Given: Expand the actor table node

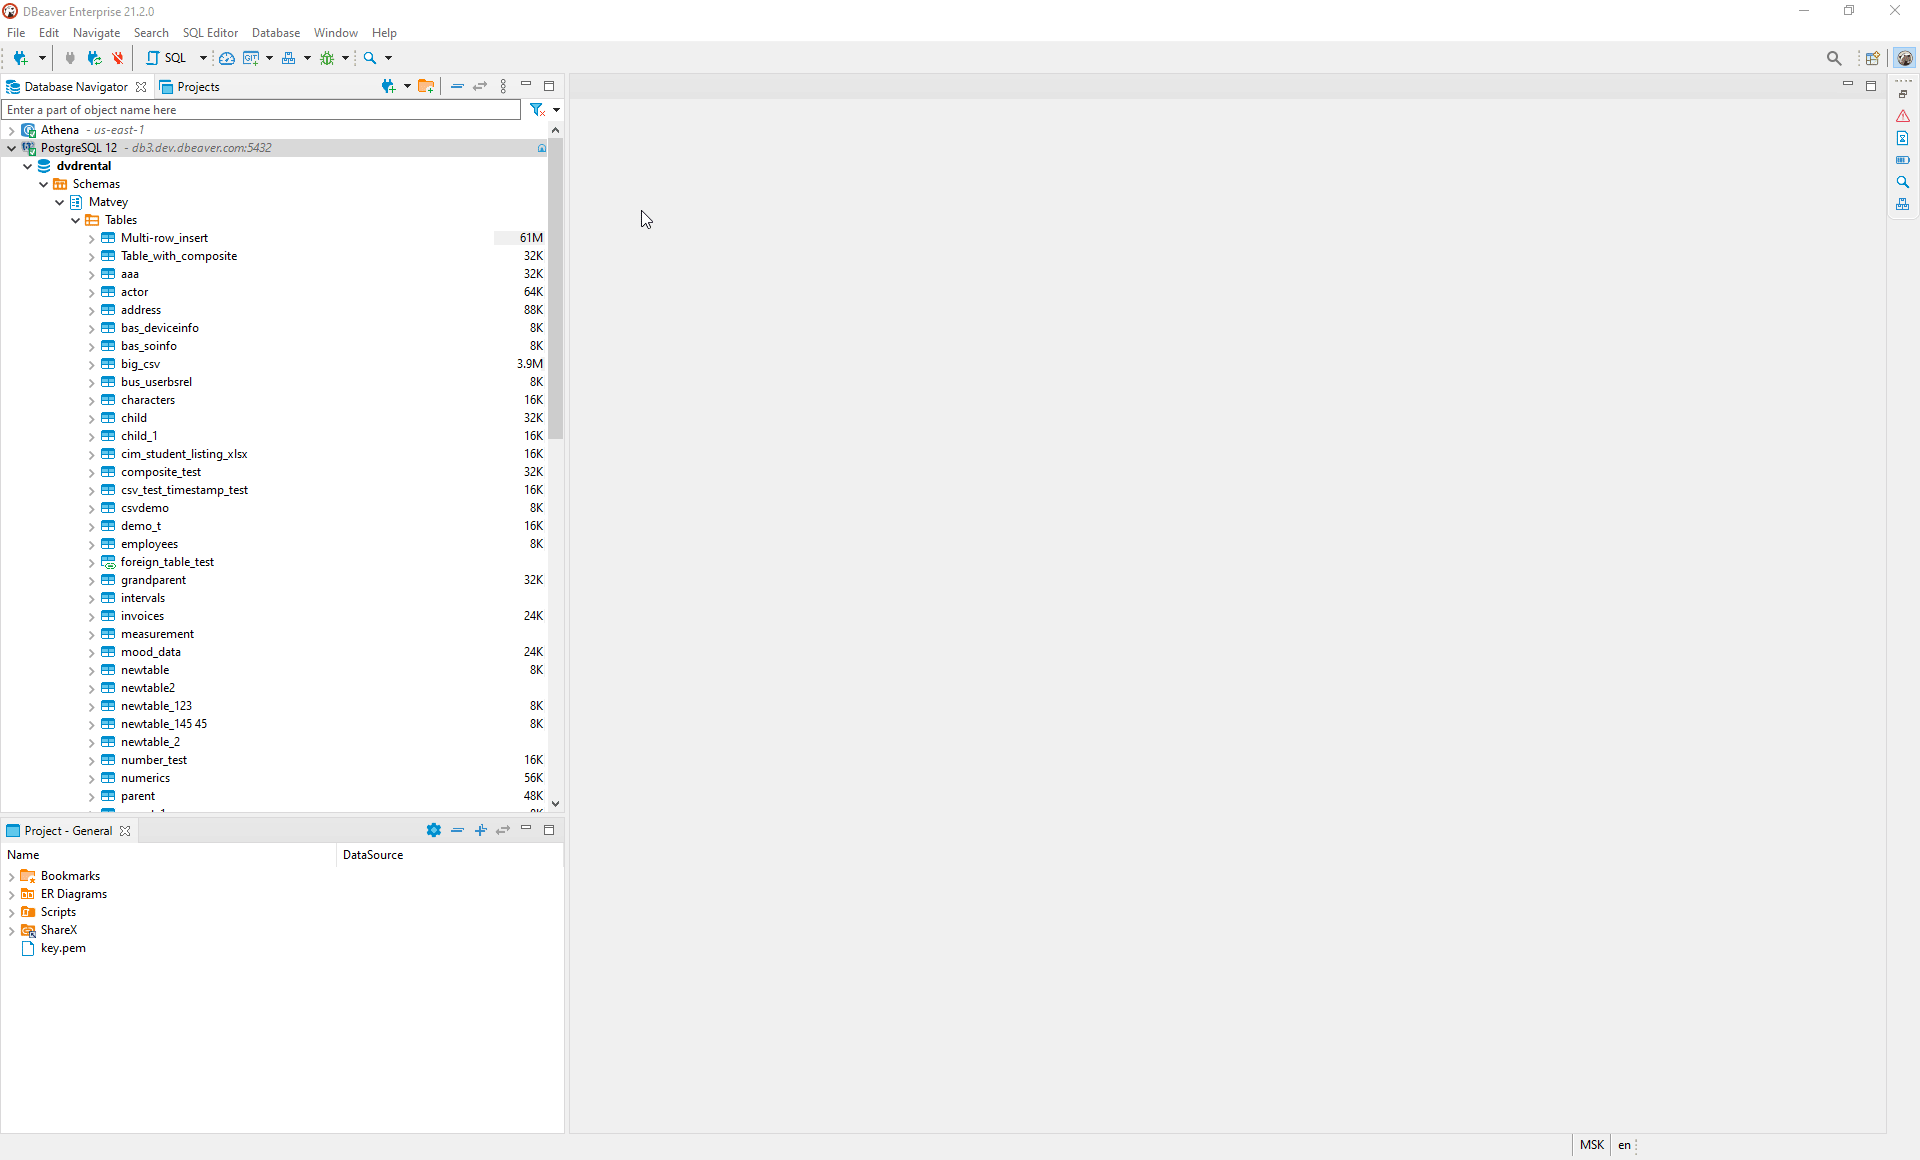Looking at the screenshot, I should (x=91, y=291).
